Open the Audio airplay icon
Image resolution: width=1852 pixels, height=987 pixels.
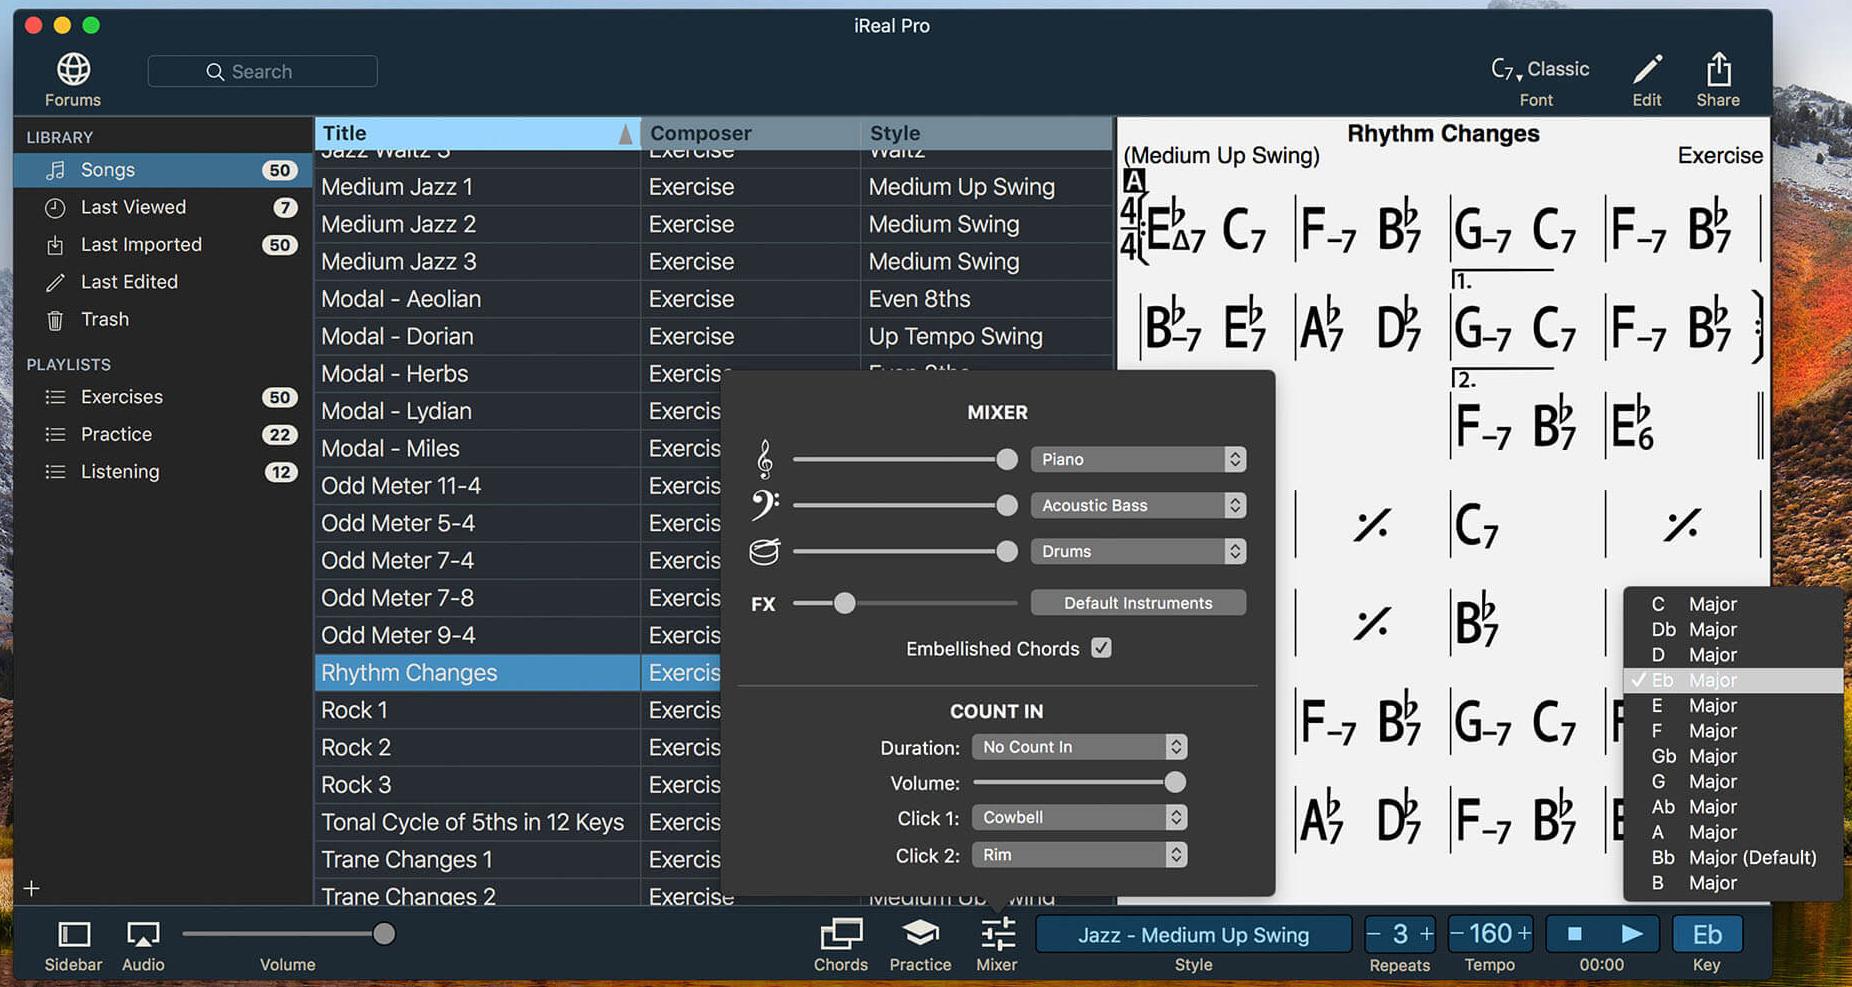143,934
